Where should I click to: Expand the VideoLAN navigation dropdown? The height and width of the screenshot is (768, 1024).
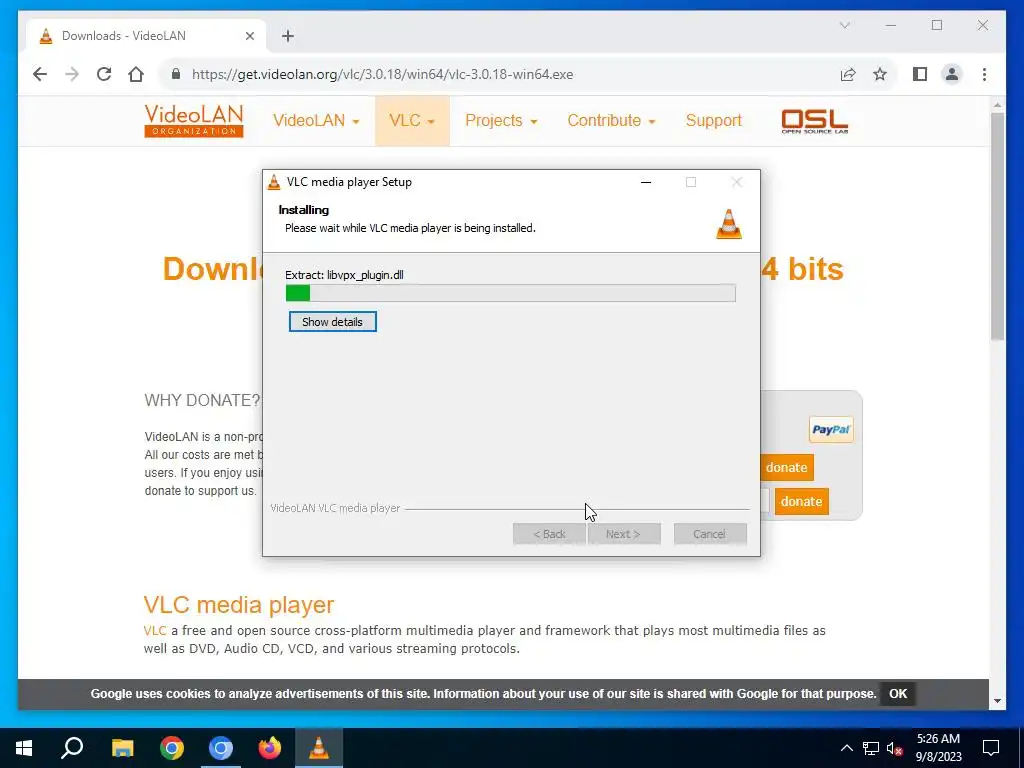tap(316, 121)
